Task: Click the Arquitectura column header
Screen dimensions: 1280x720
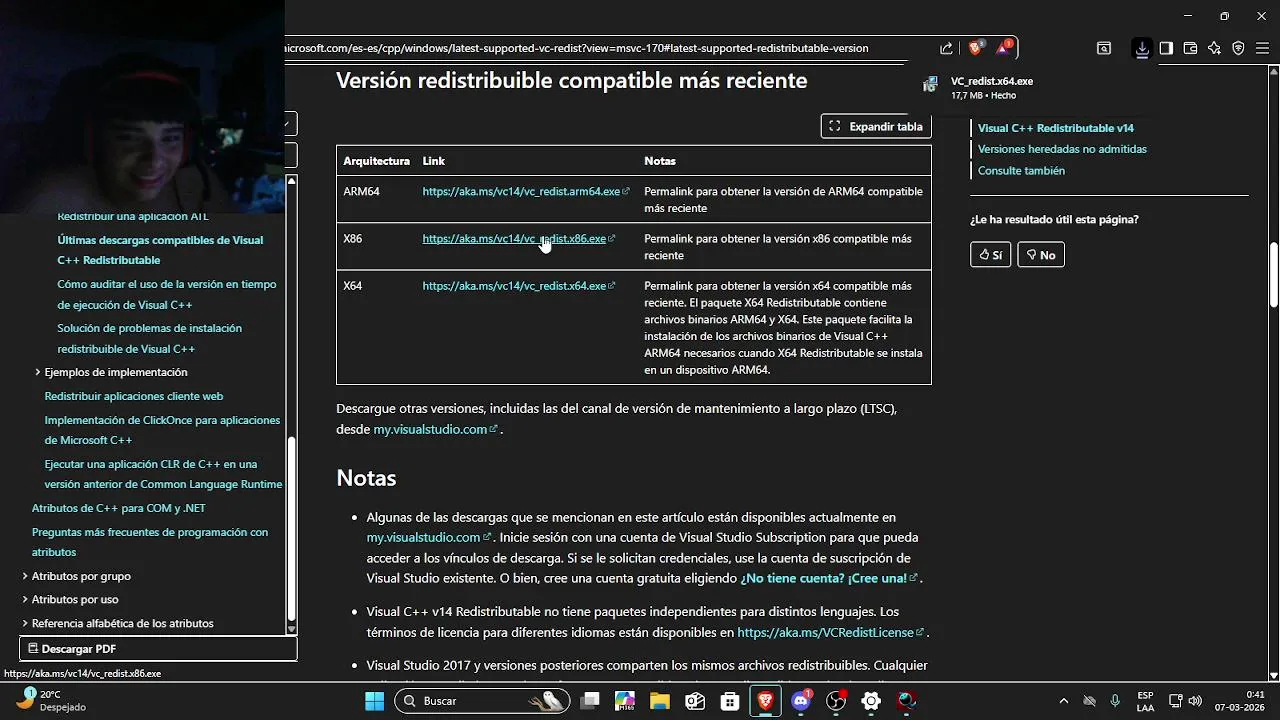Action: pos(376,161)
